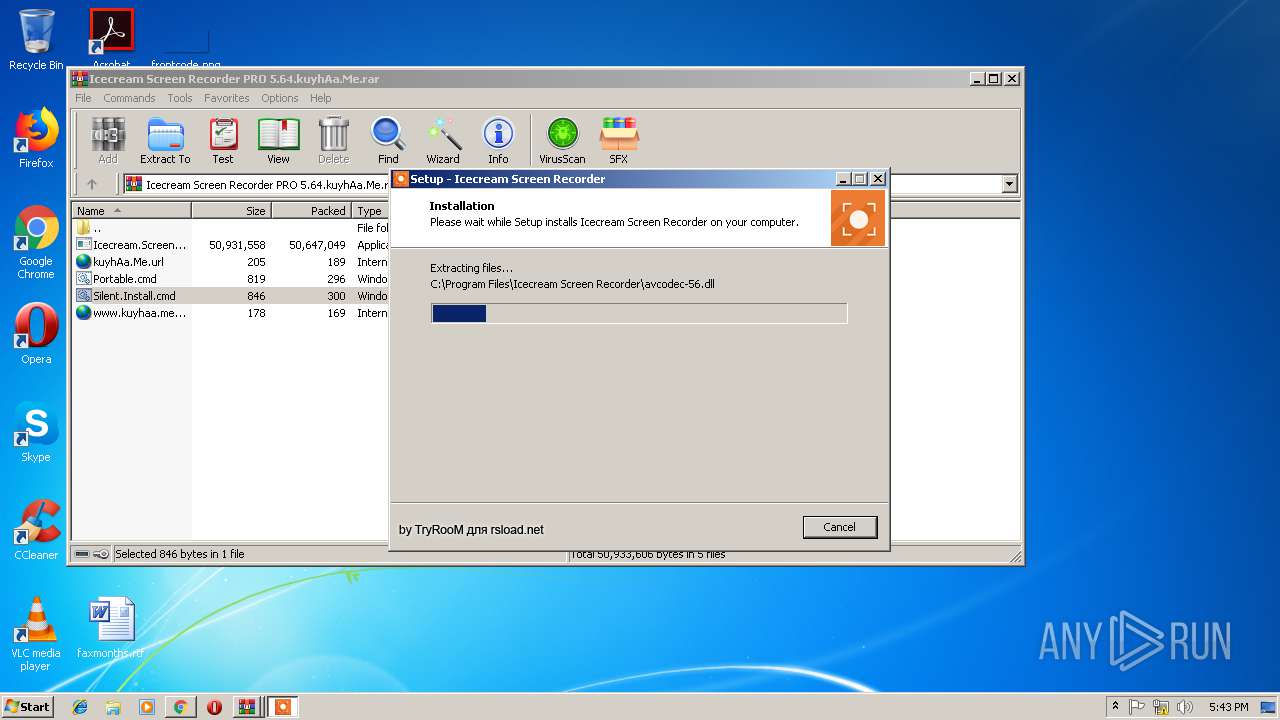Sort file list by Type column
Image resolution: width=1280 pixels, height=720 pixels.
coord(370,211)
